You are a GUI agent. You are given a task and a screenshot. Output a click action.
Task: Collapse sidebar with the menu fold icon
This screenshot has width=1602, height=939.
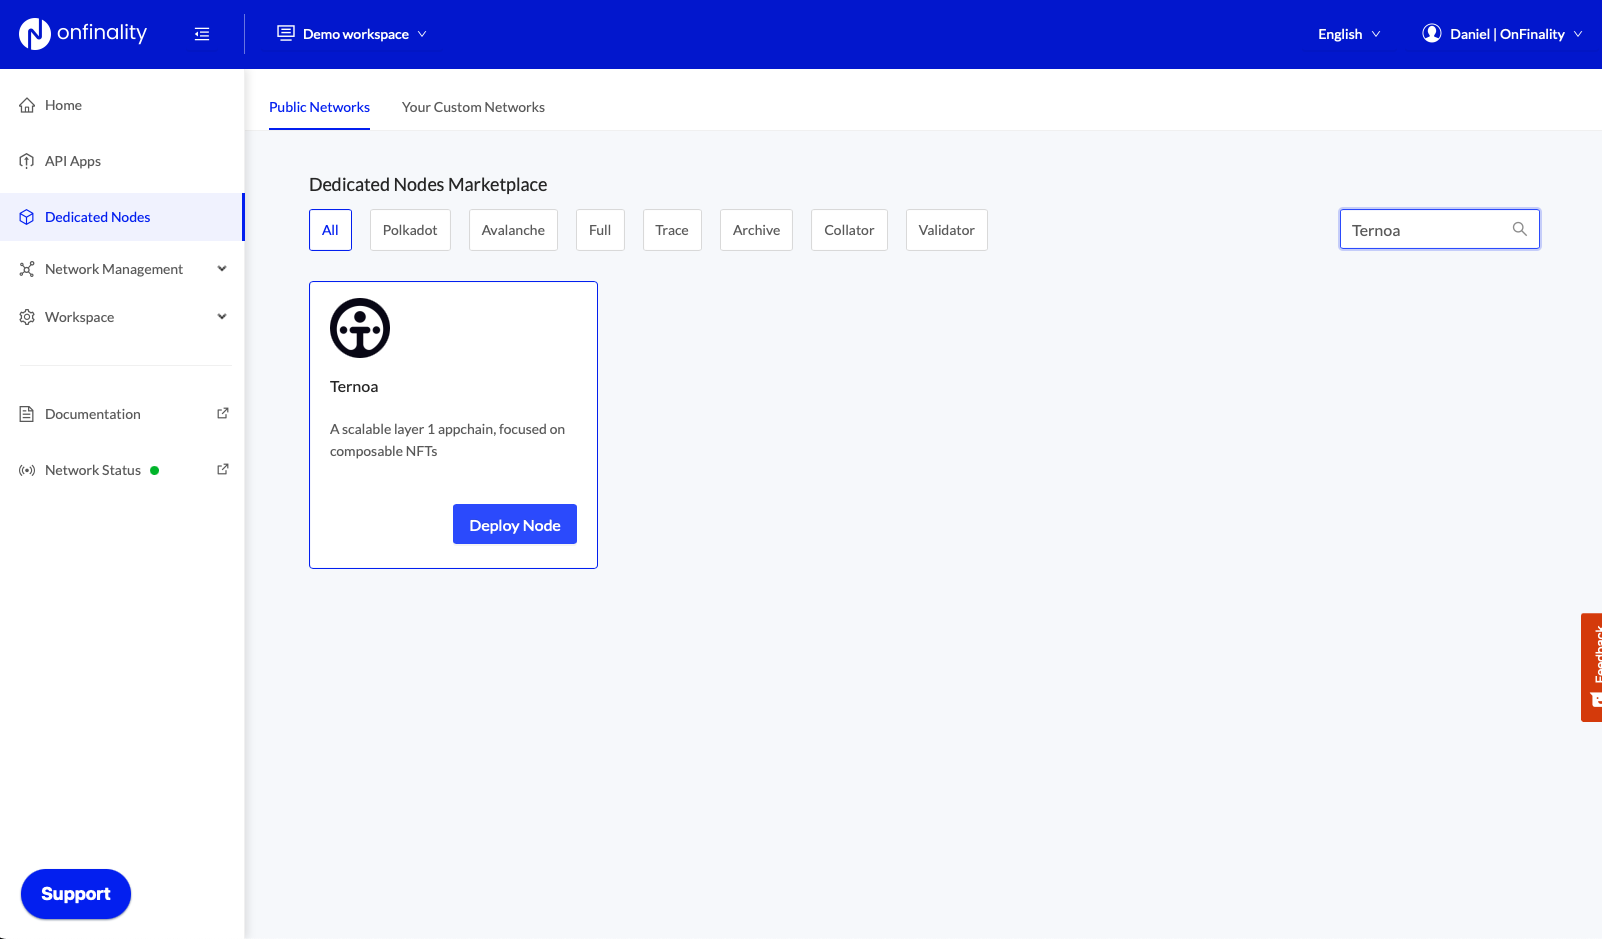202,34
